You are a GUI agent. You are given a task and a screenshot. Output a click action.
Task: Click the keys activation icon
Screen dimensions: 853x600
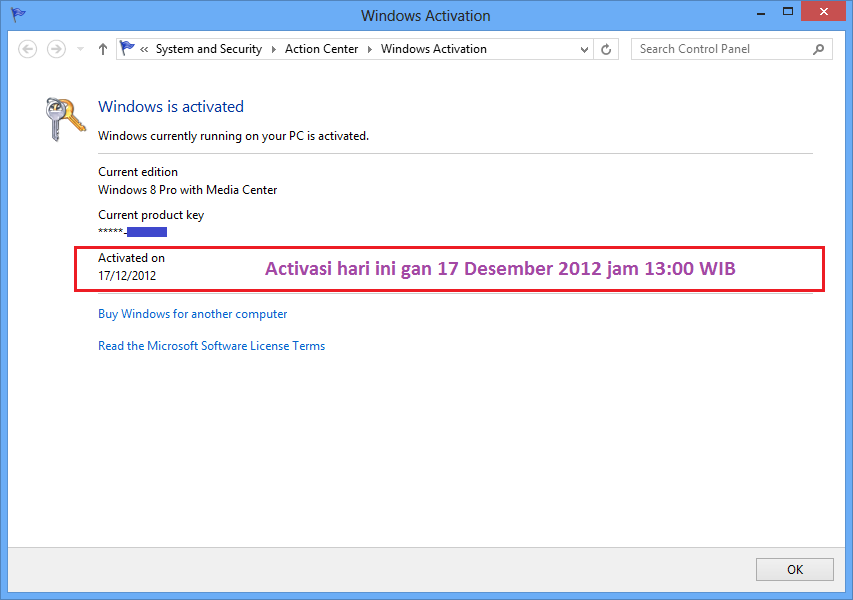(65, 119)
